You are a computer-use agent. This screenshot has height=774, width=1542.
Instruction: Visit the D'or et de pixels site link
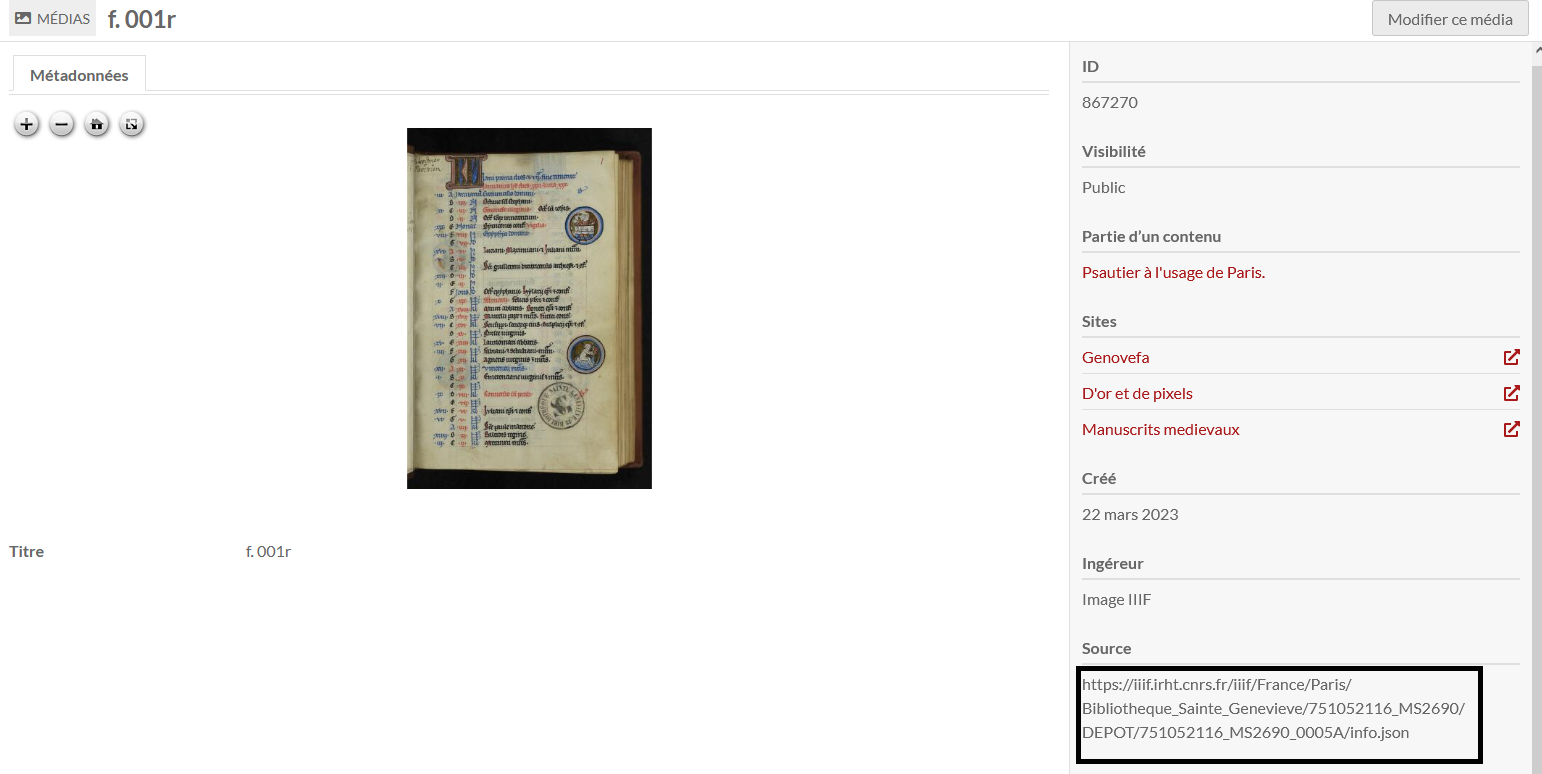click(1137, 392)
